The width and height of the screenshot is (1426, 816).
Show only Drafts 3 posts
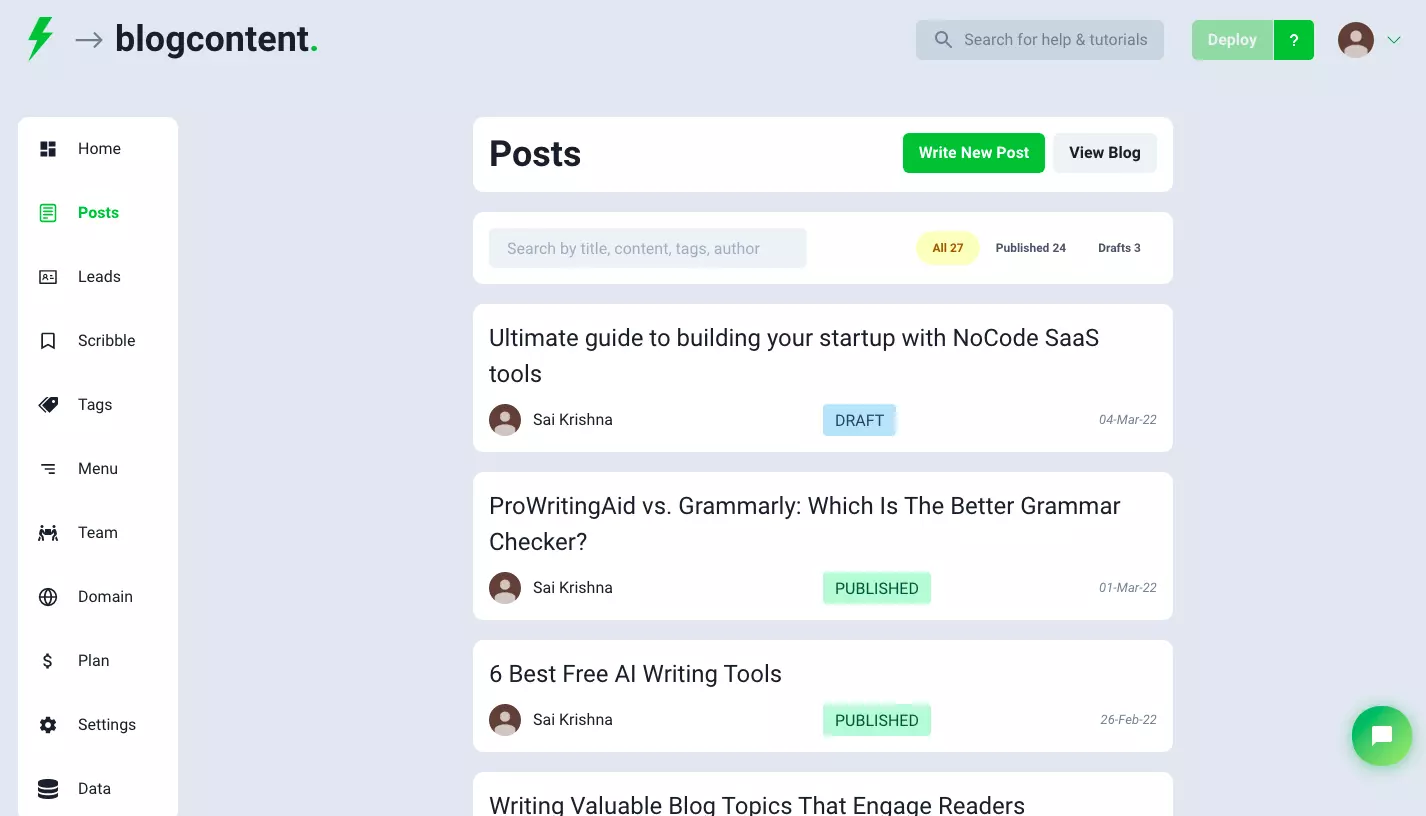pyautogui.click(x=1118, y=247)
